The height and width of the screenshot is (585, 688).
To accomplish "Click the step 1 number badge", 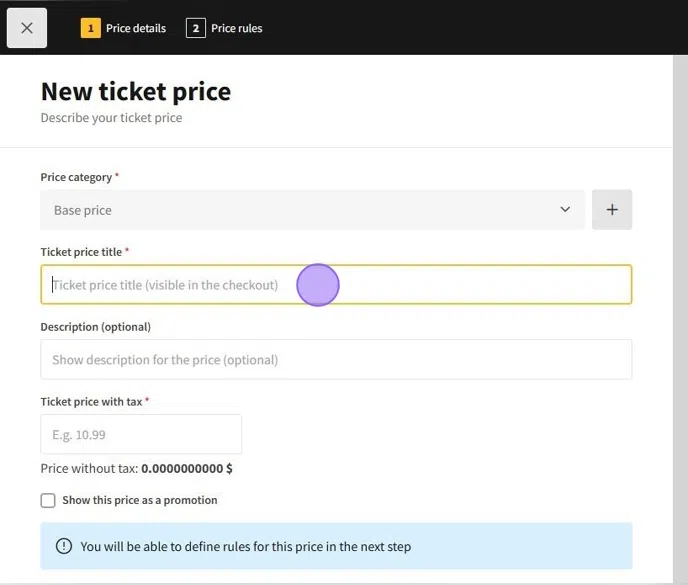I will click(x=90, y=28).
